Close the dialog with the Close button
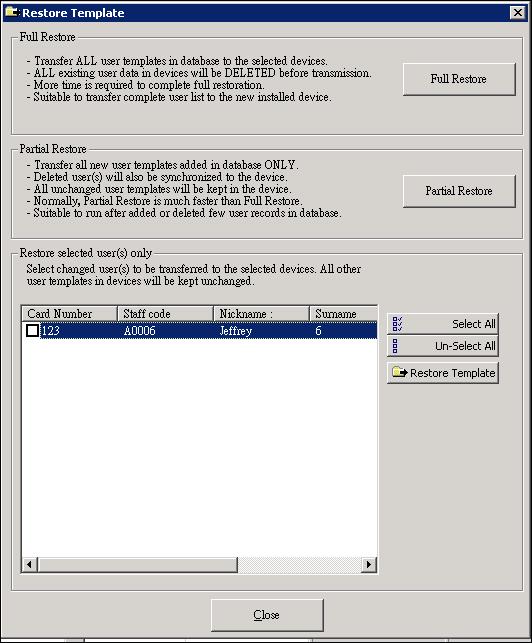Screen dimensions: 532x643 tap(267, 615)
